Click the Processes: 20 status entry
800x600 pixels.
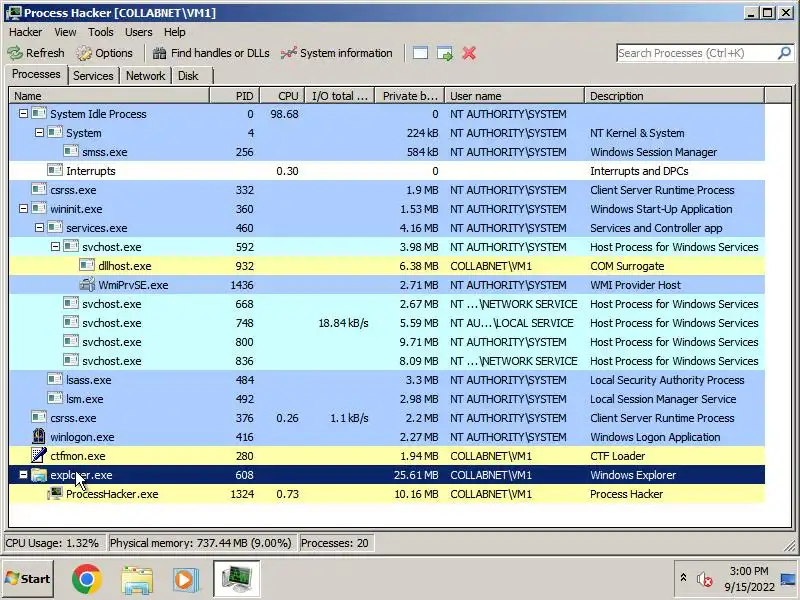click(x=335, y=542)
